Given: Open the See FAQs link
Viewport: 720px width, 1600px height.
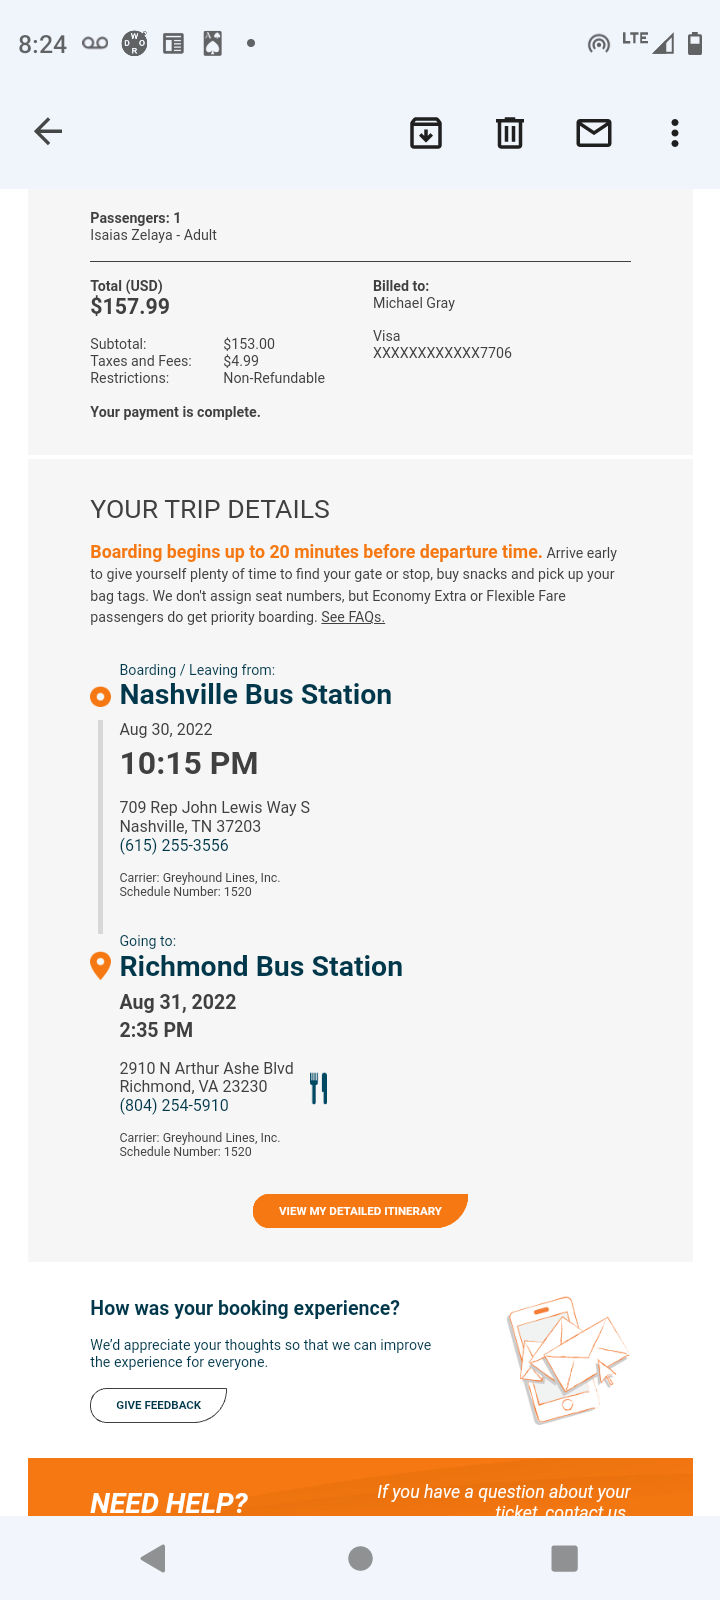Looking at the screenshot, I should coord(352,617).
